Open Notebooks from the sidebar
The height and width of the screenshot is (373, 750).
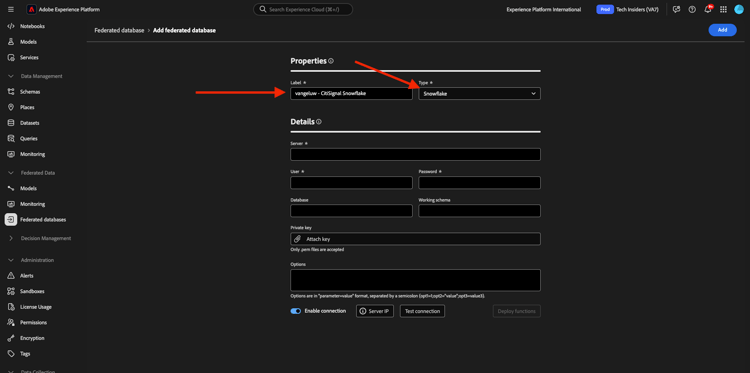tap(32, 26)
